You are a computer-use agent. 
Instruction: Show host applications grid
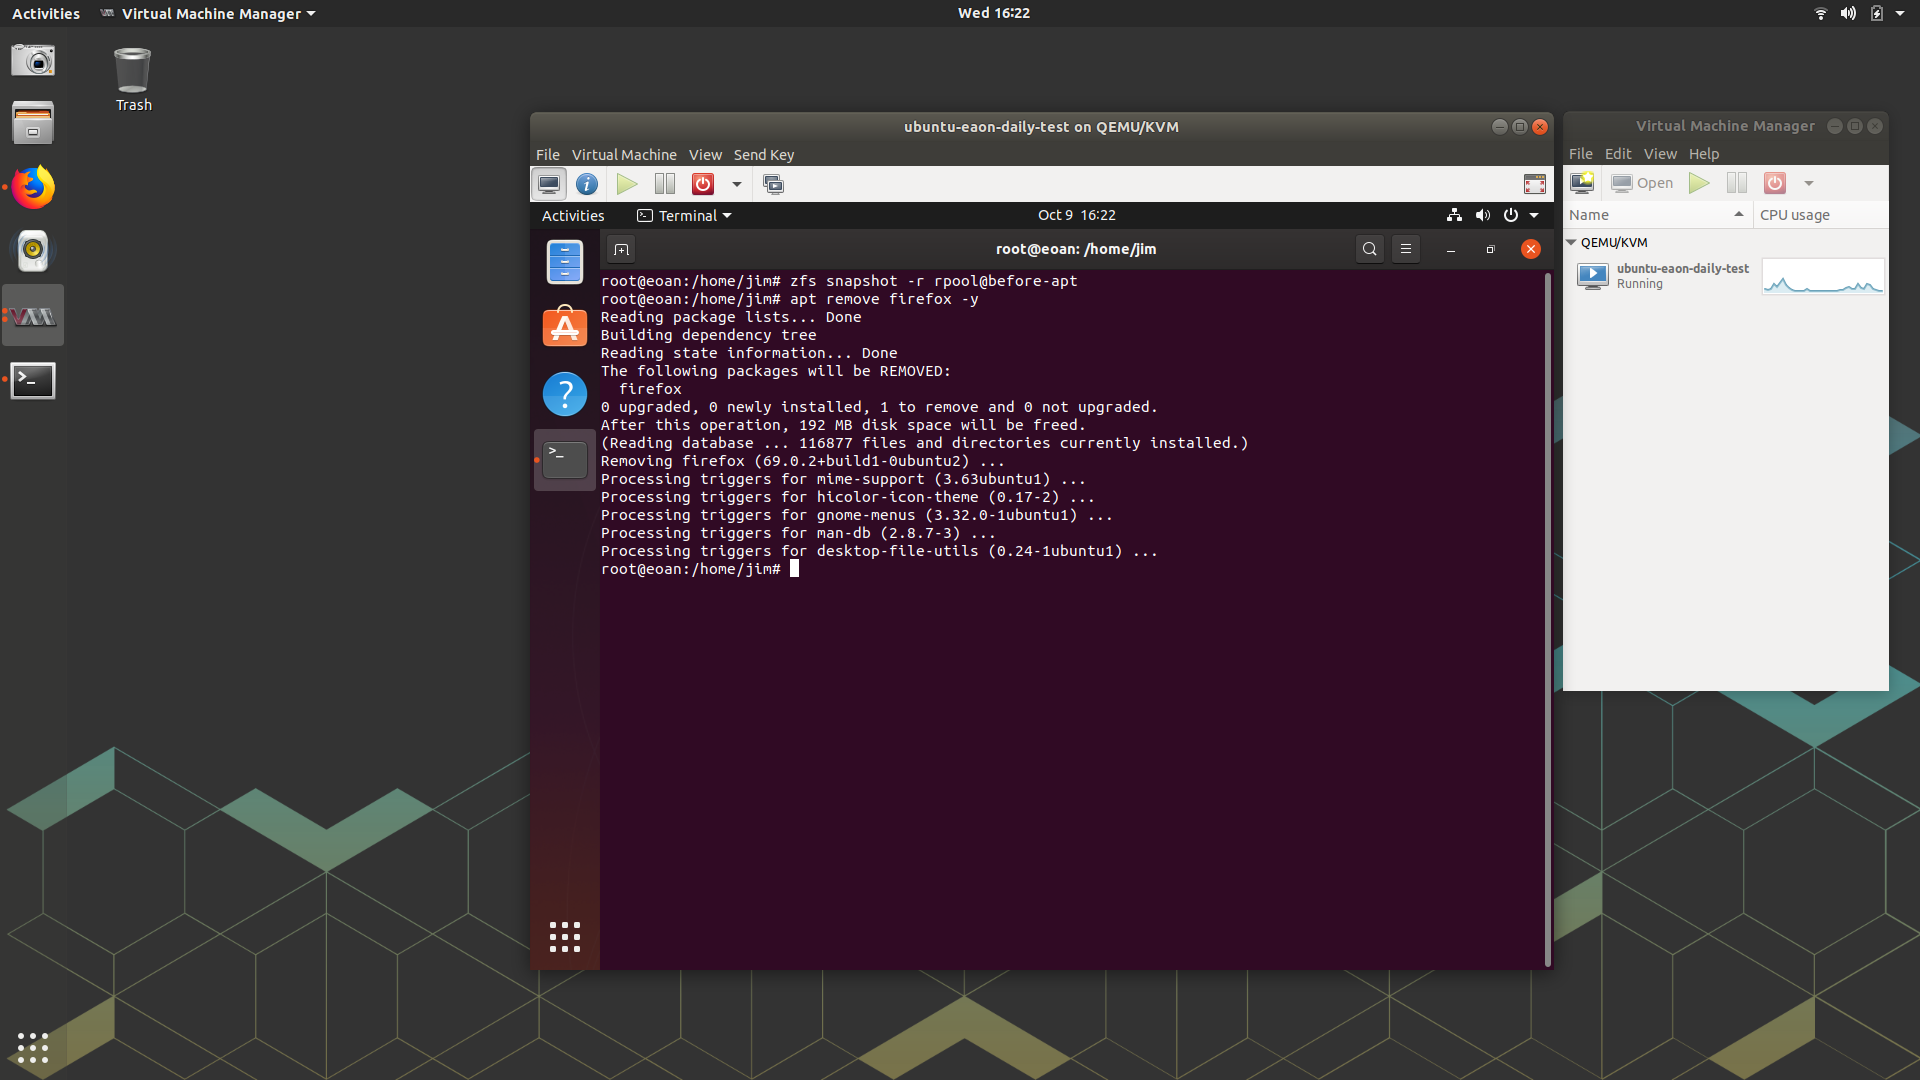coord(33,1048)
